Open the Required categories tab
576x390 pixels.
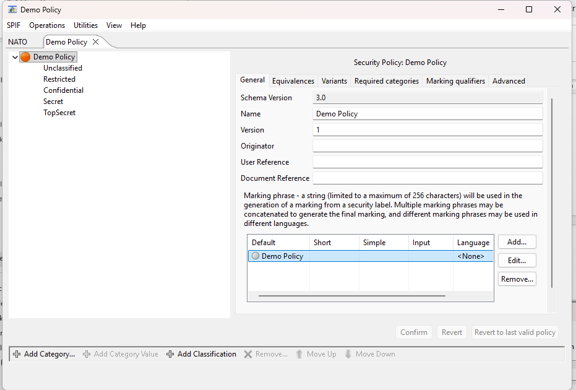coord(386,81)
